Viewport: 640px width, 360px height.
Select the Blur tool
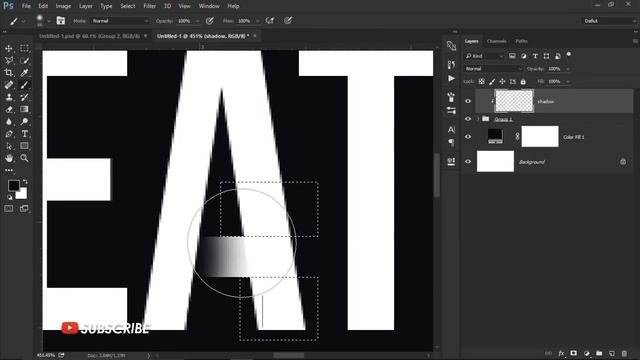(x=9, y=122)
